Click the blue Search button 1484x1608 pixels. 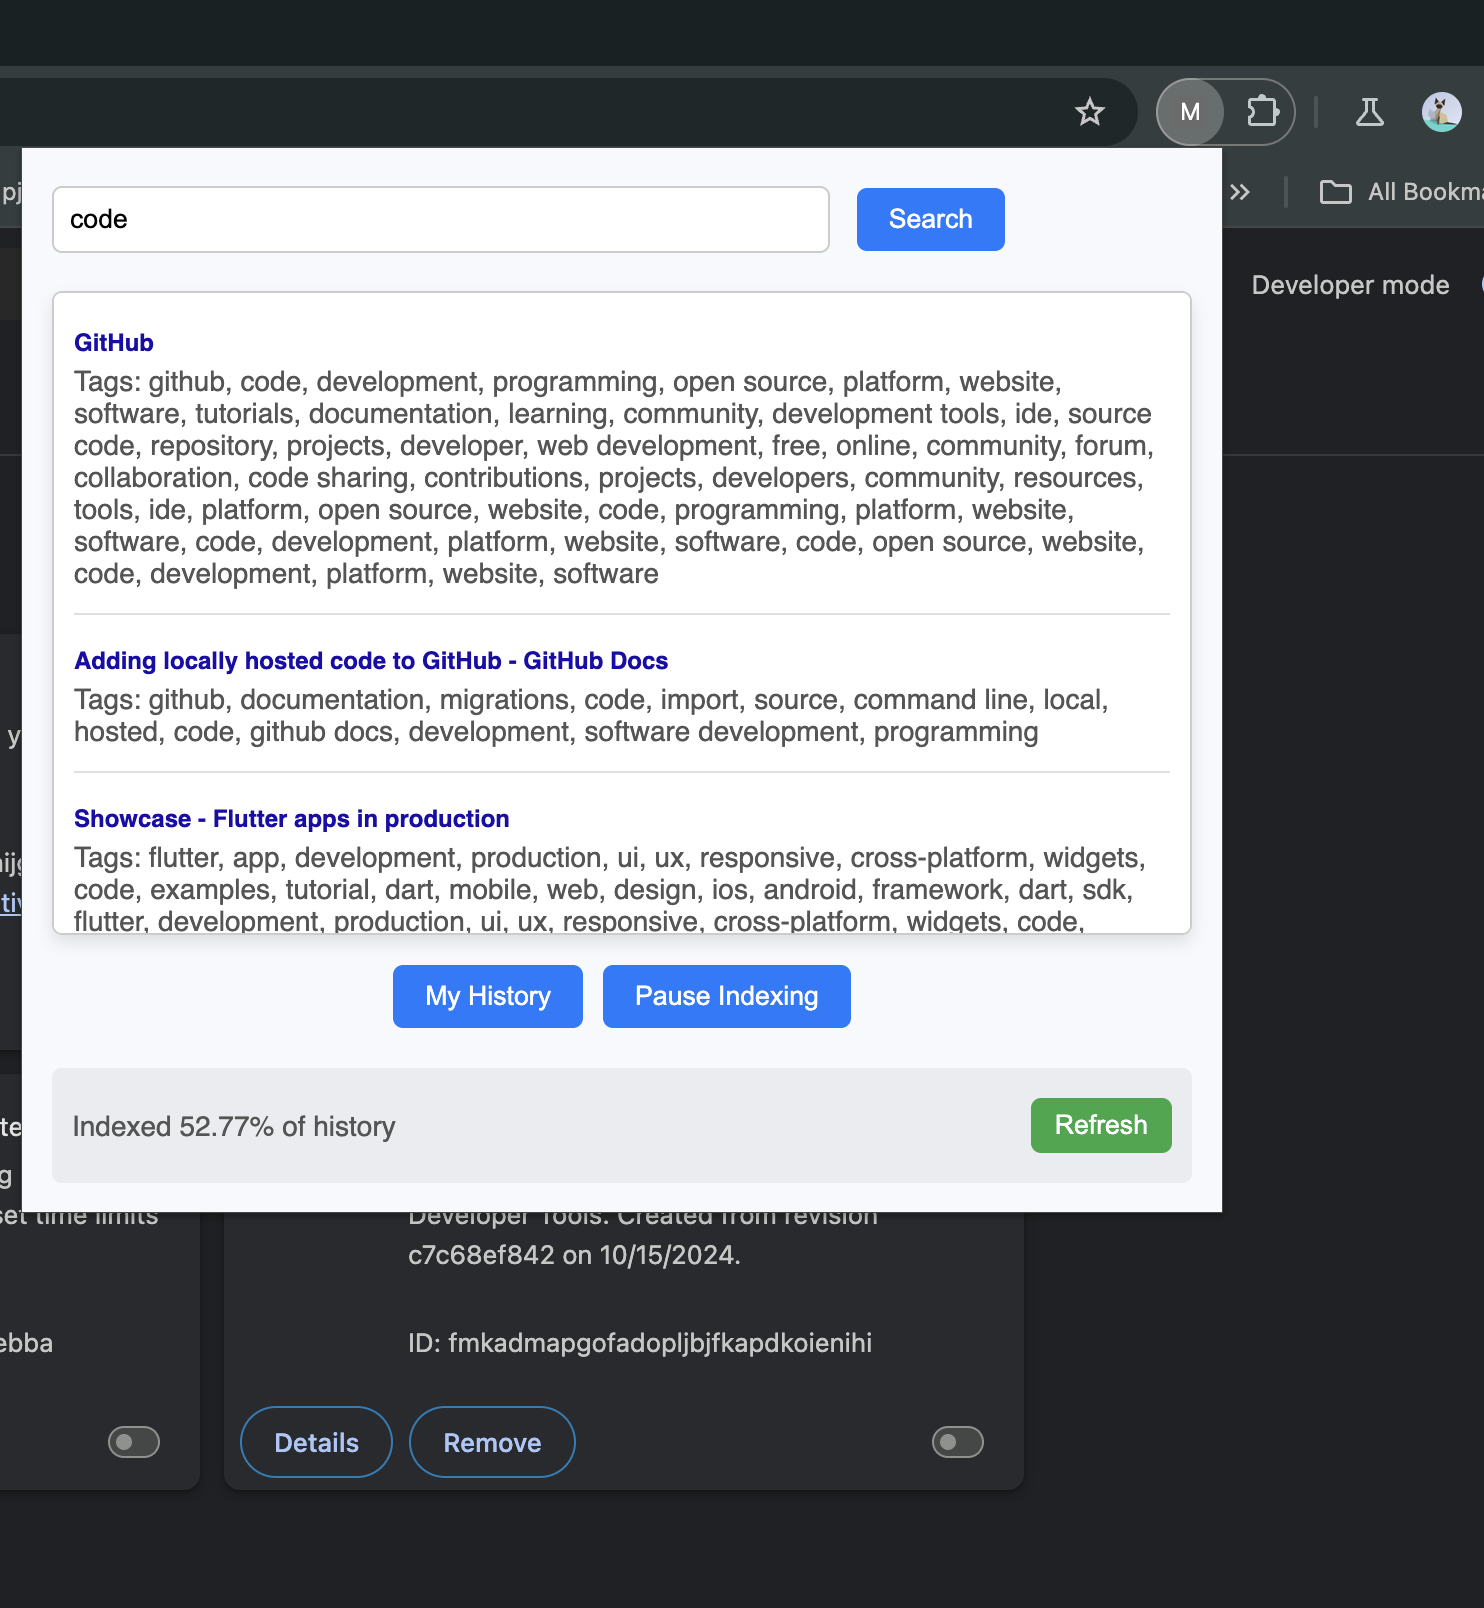pos(930,219)
